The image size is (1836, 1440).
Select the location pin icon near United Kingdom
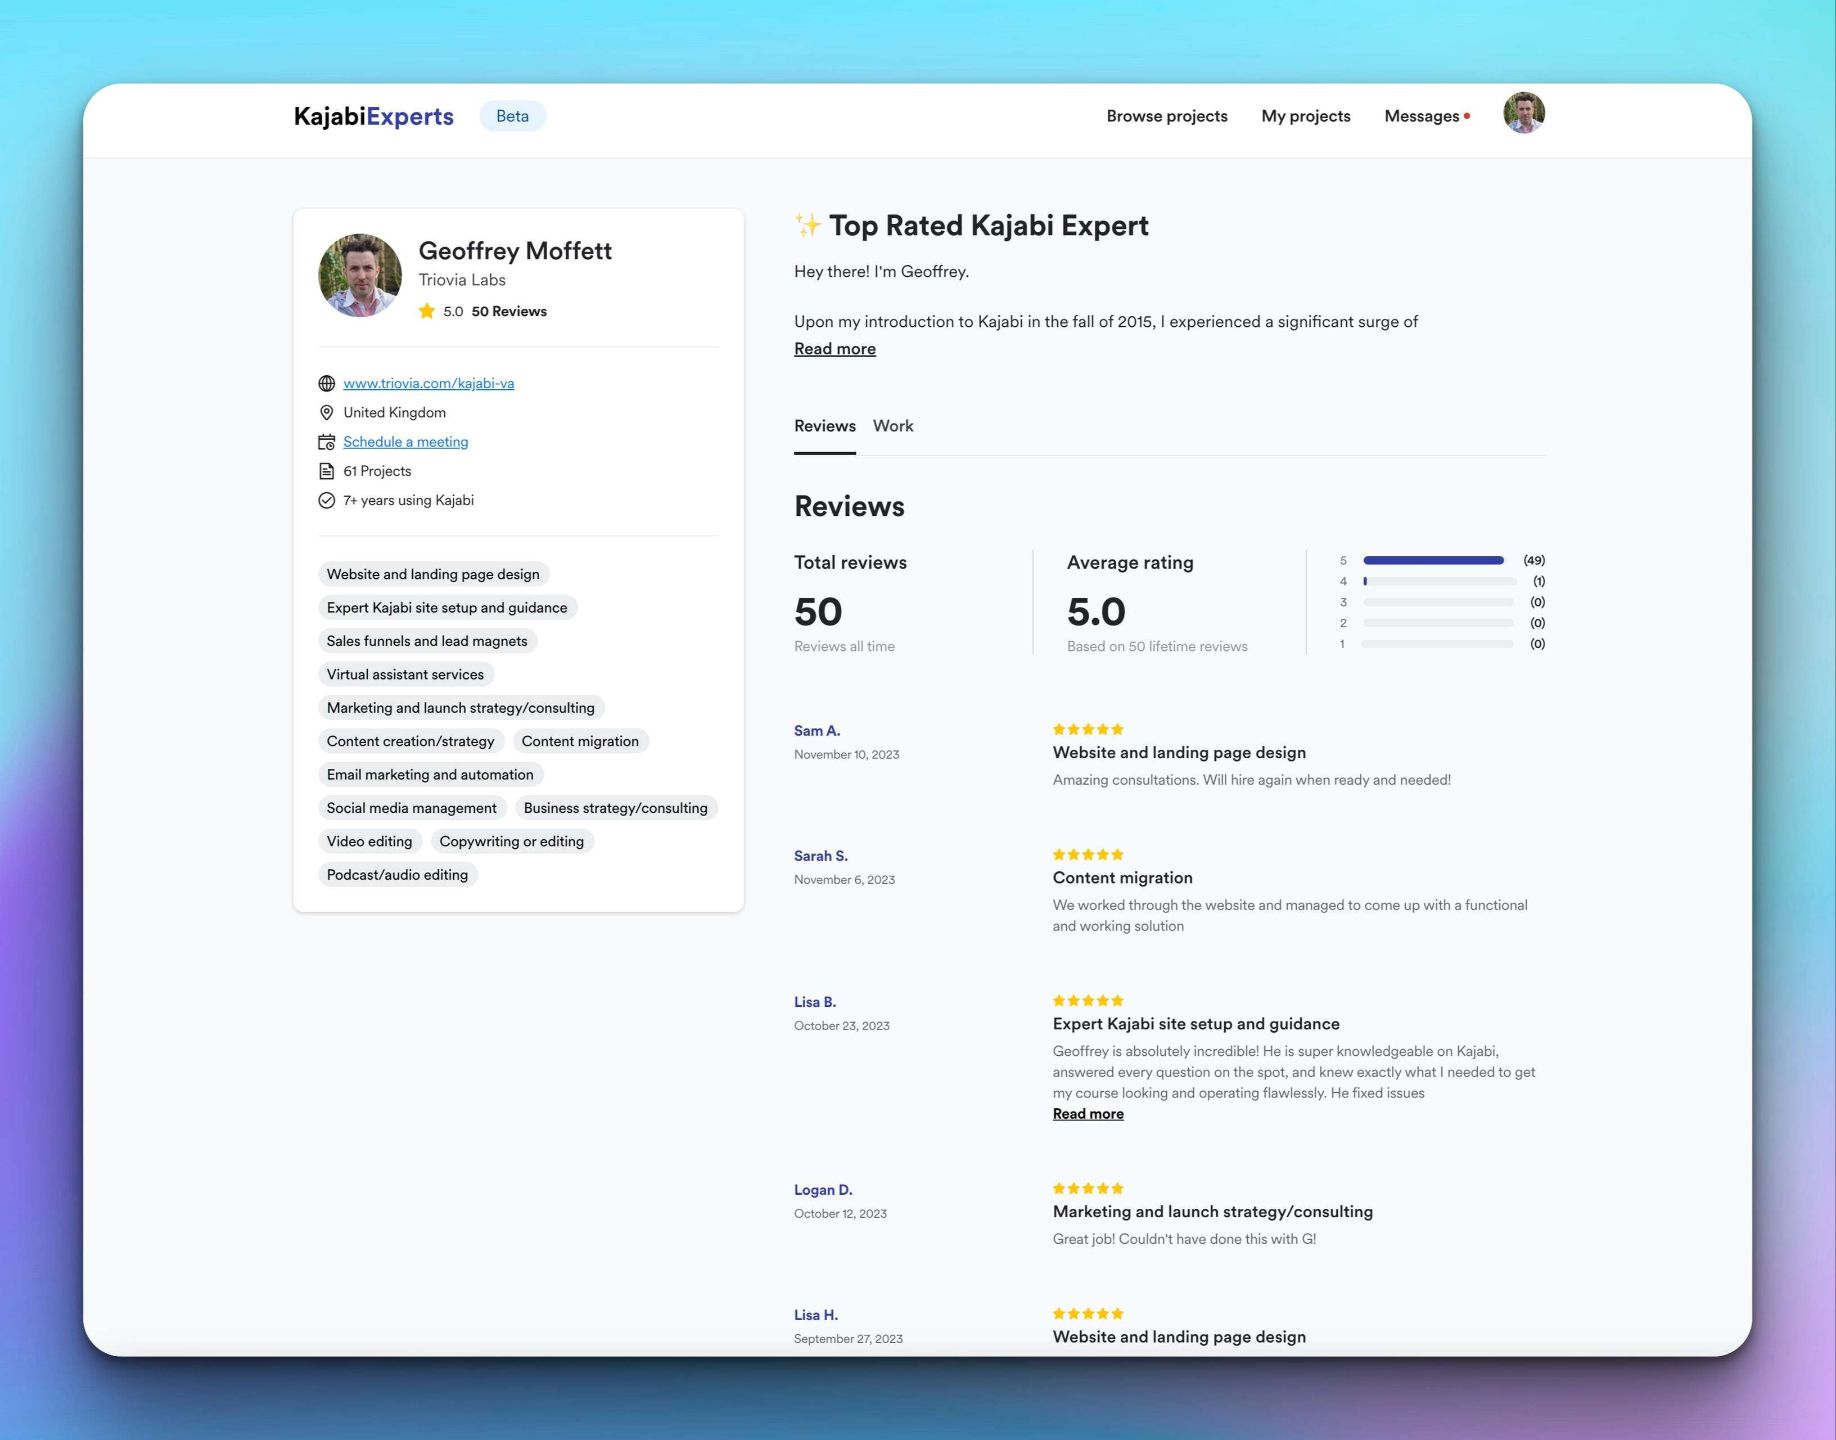[326, 412]
